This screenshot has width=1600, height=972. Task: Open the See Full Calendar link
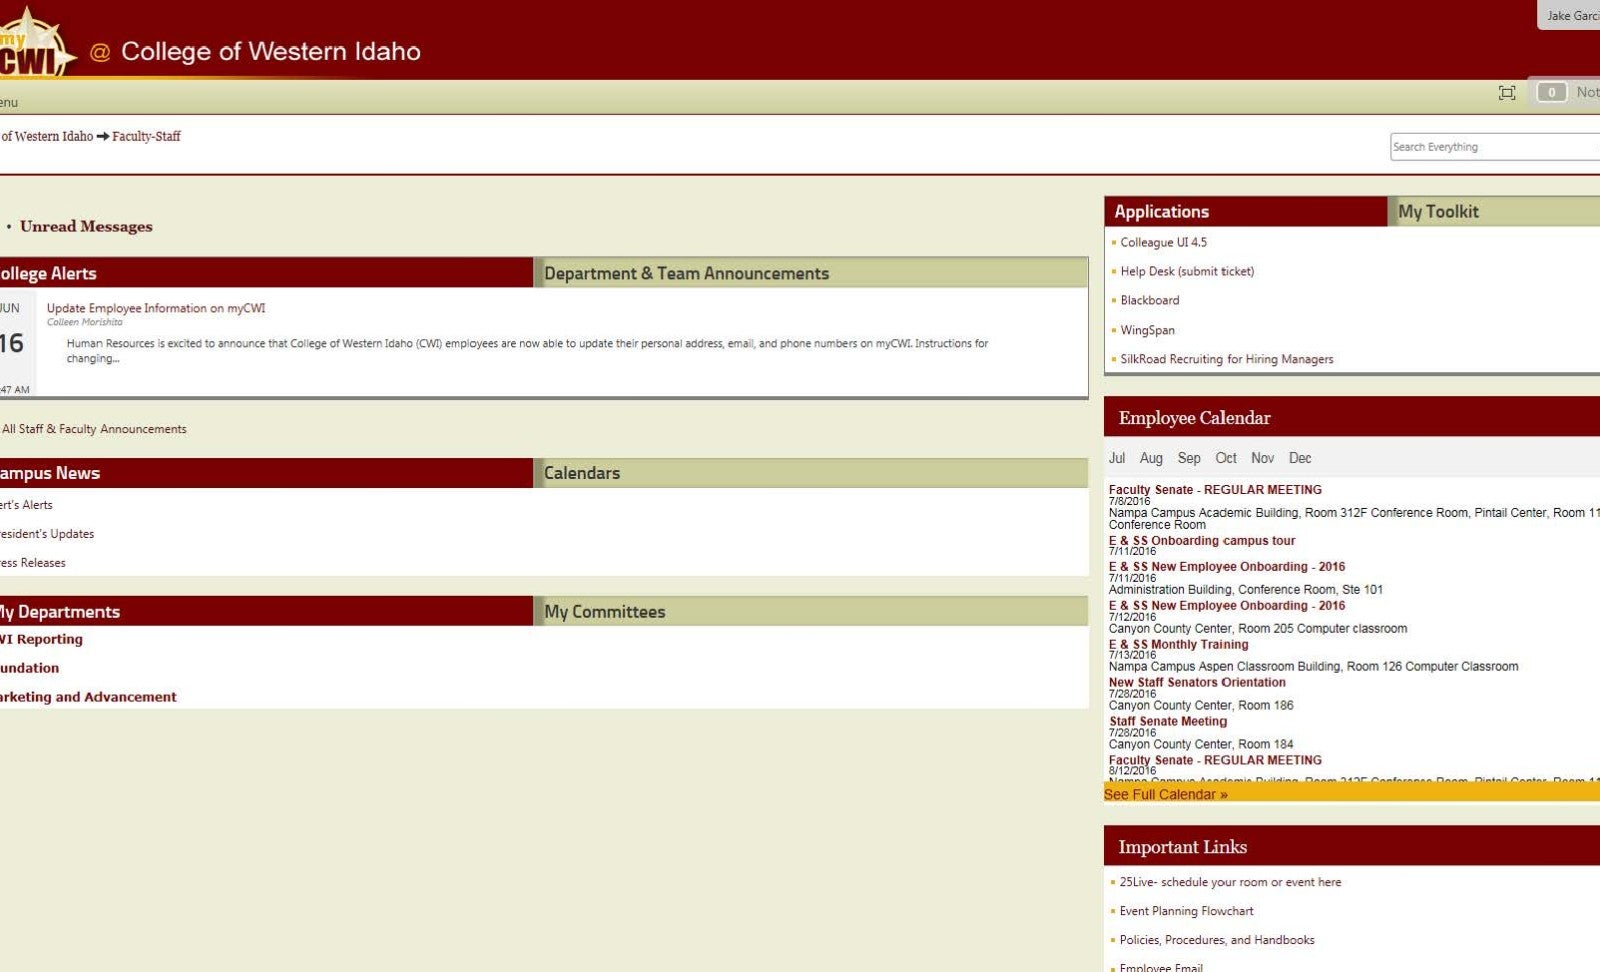[x=1165, y=795]
